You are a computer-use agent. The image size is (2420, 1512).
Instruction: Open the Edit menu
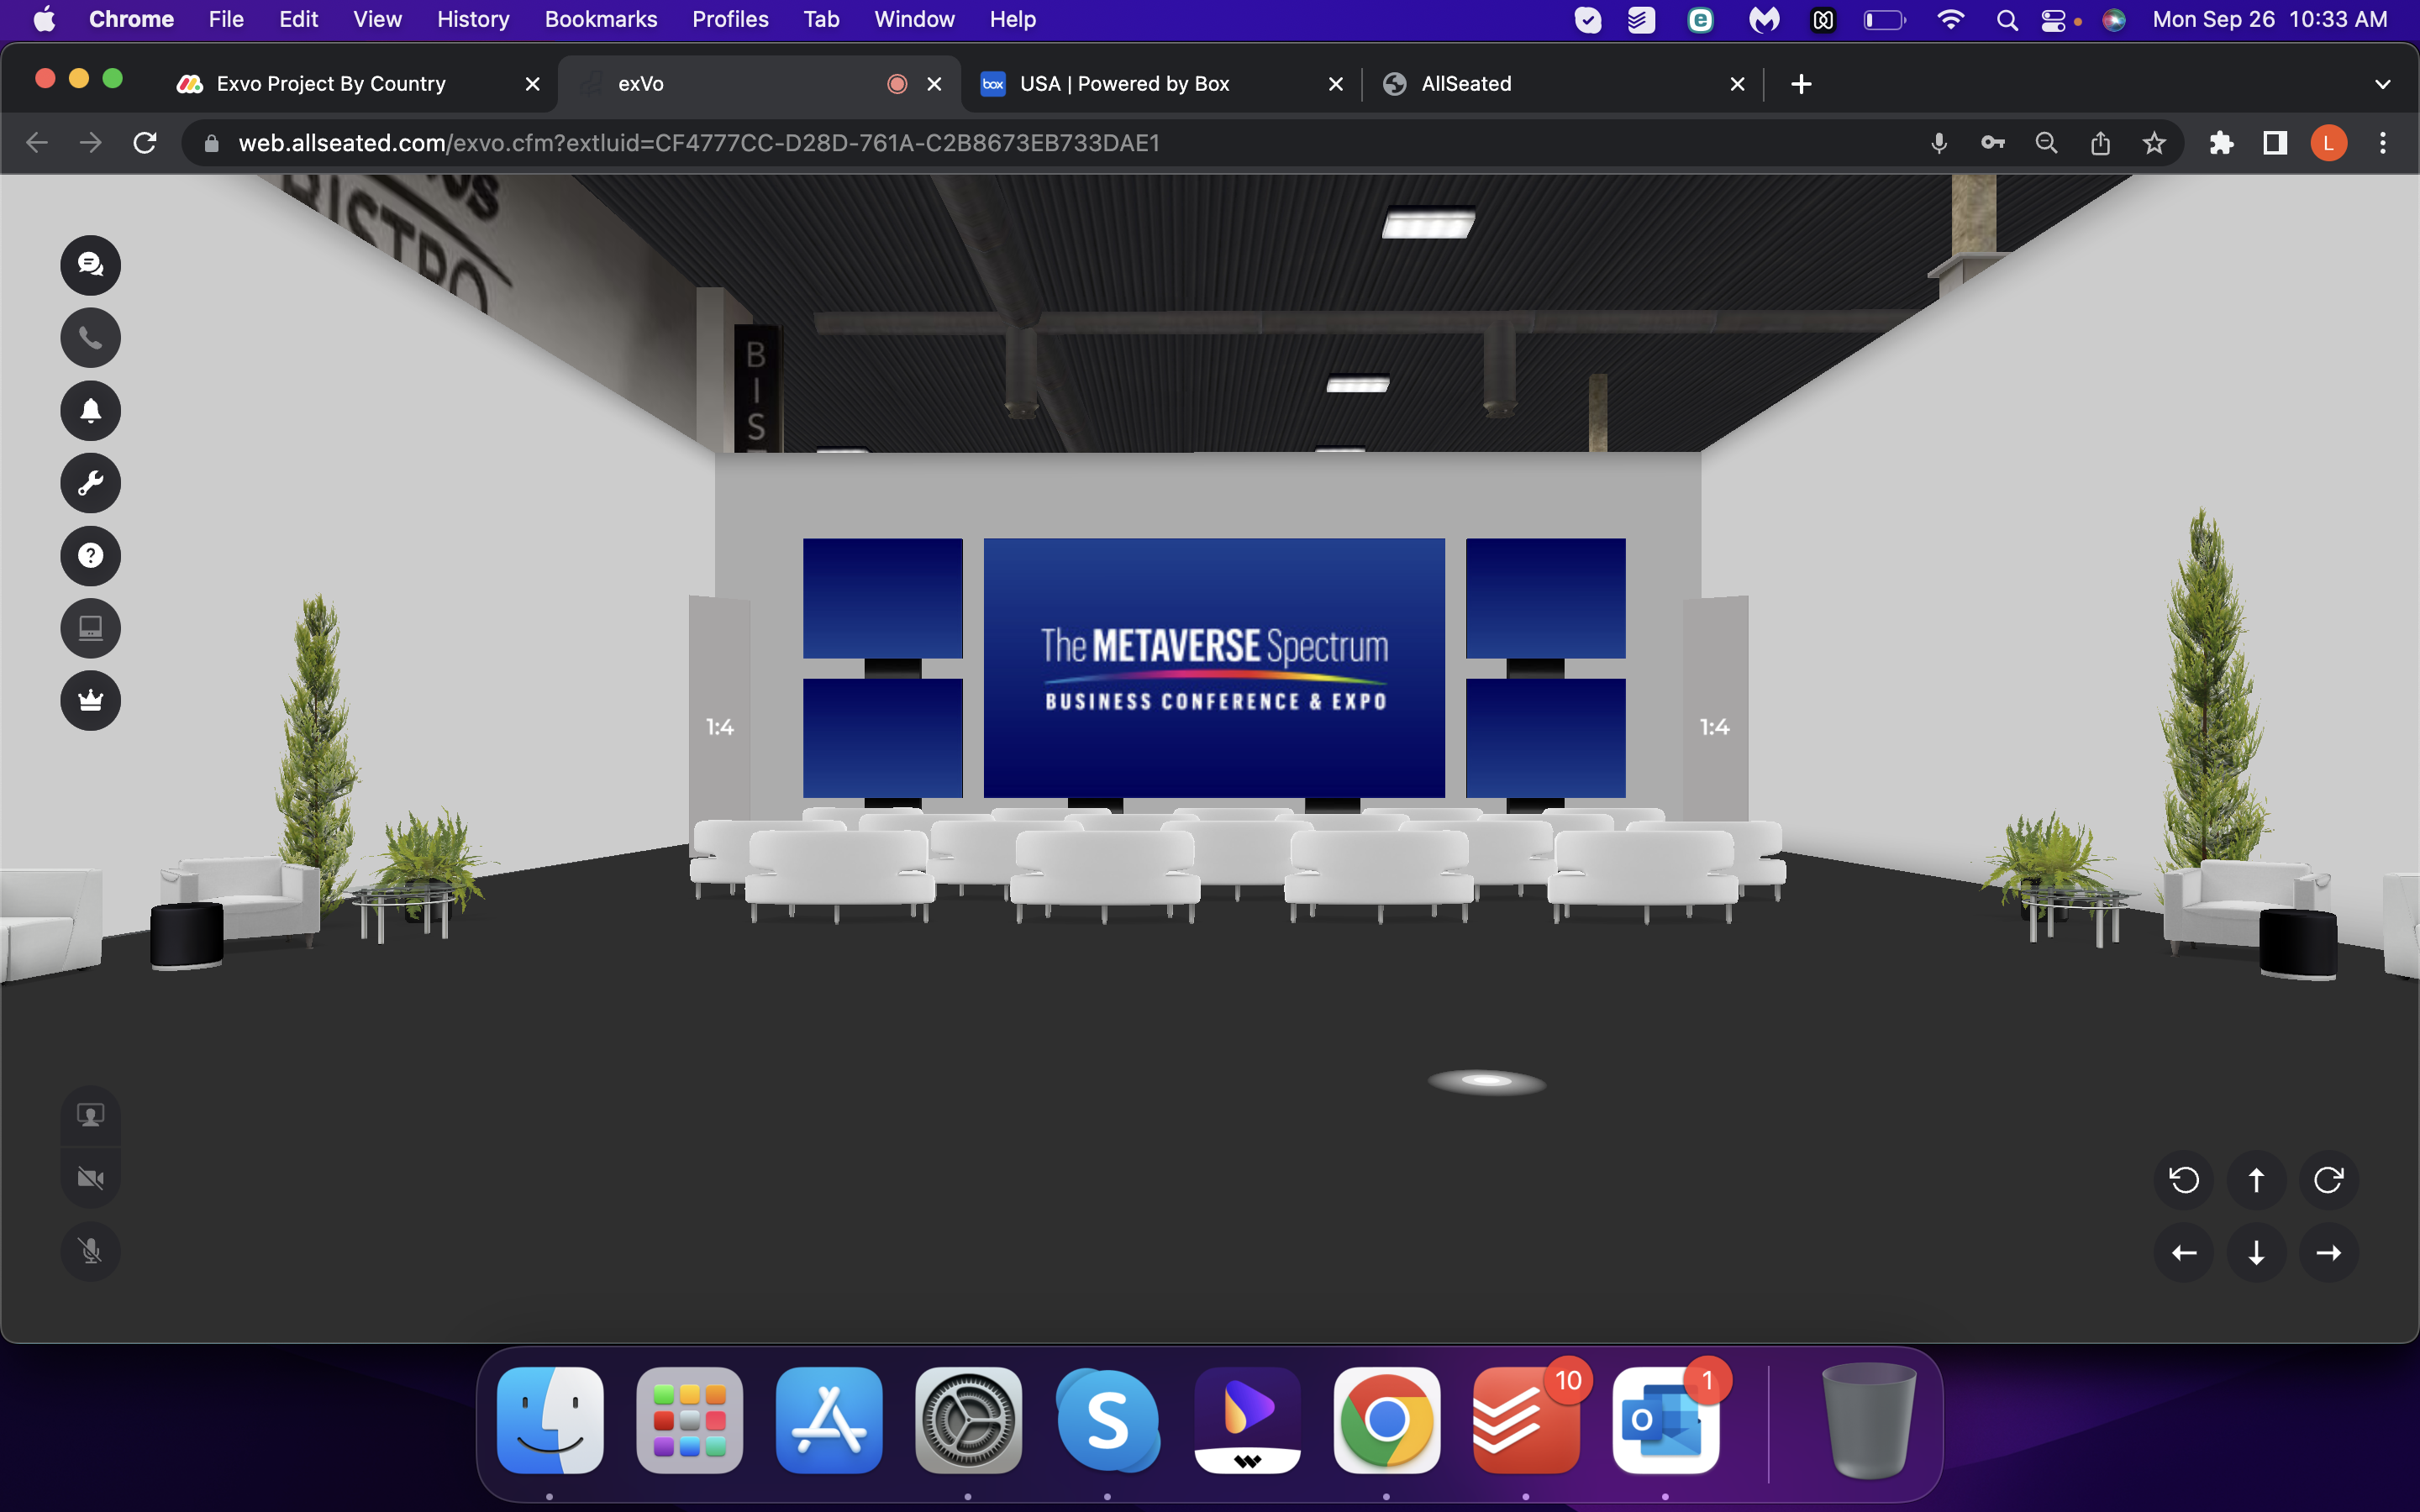298,19
